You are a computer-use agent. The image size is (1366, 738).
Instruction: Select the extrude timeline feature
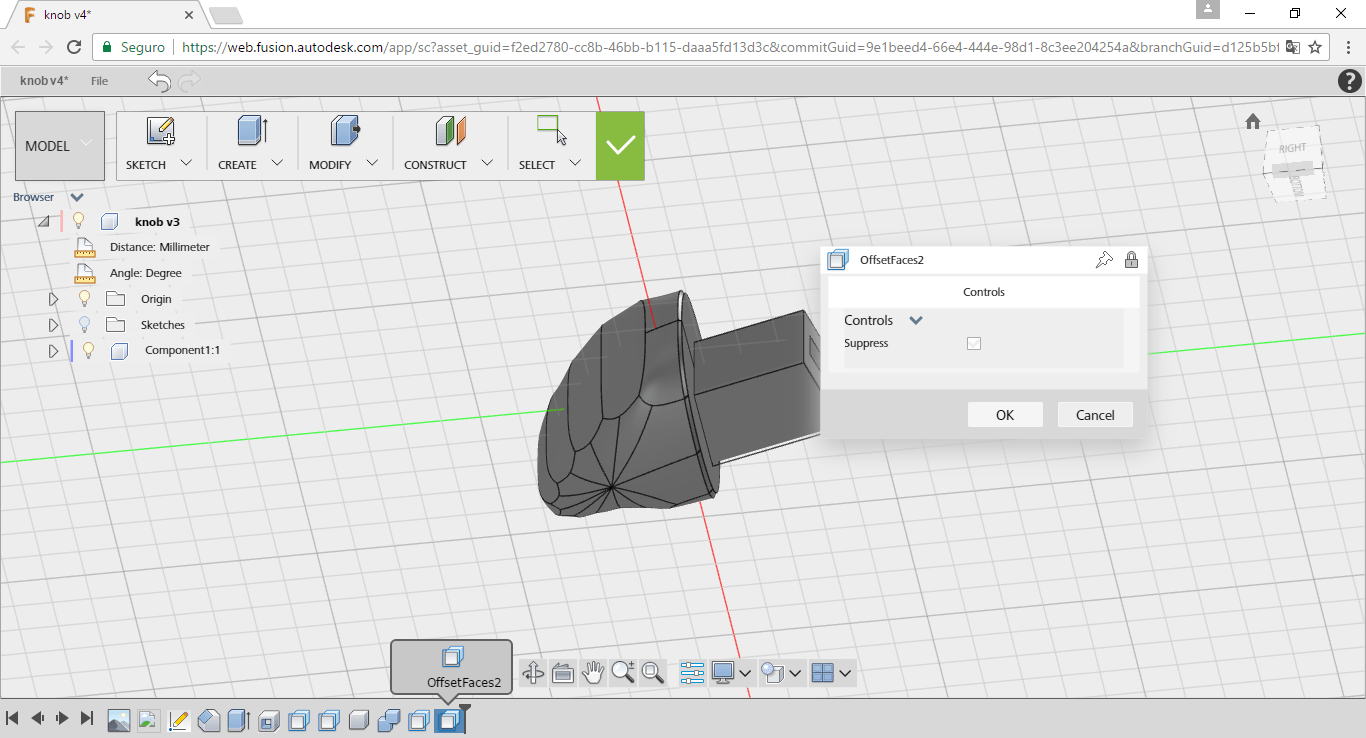pyautogui.click(x=238, y=720)
